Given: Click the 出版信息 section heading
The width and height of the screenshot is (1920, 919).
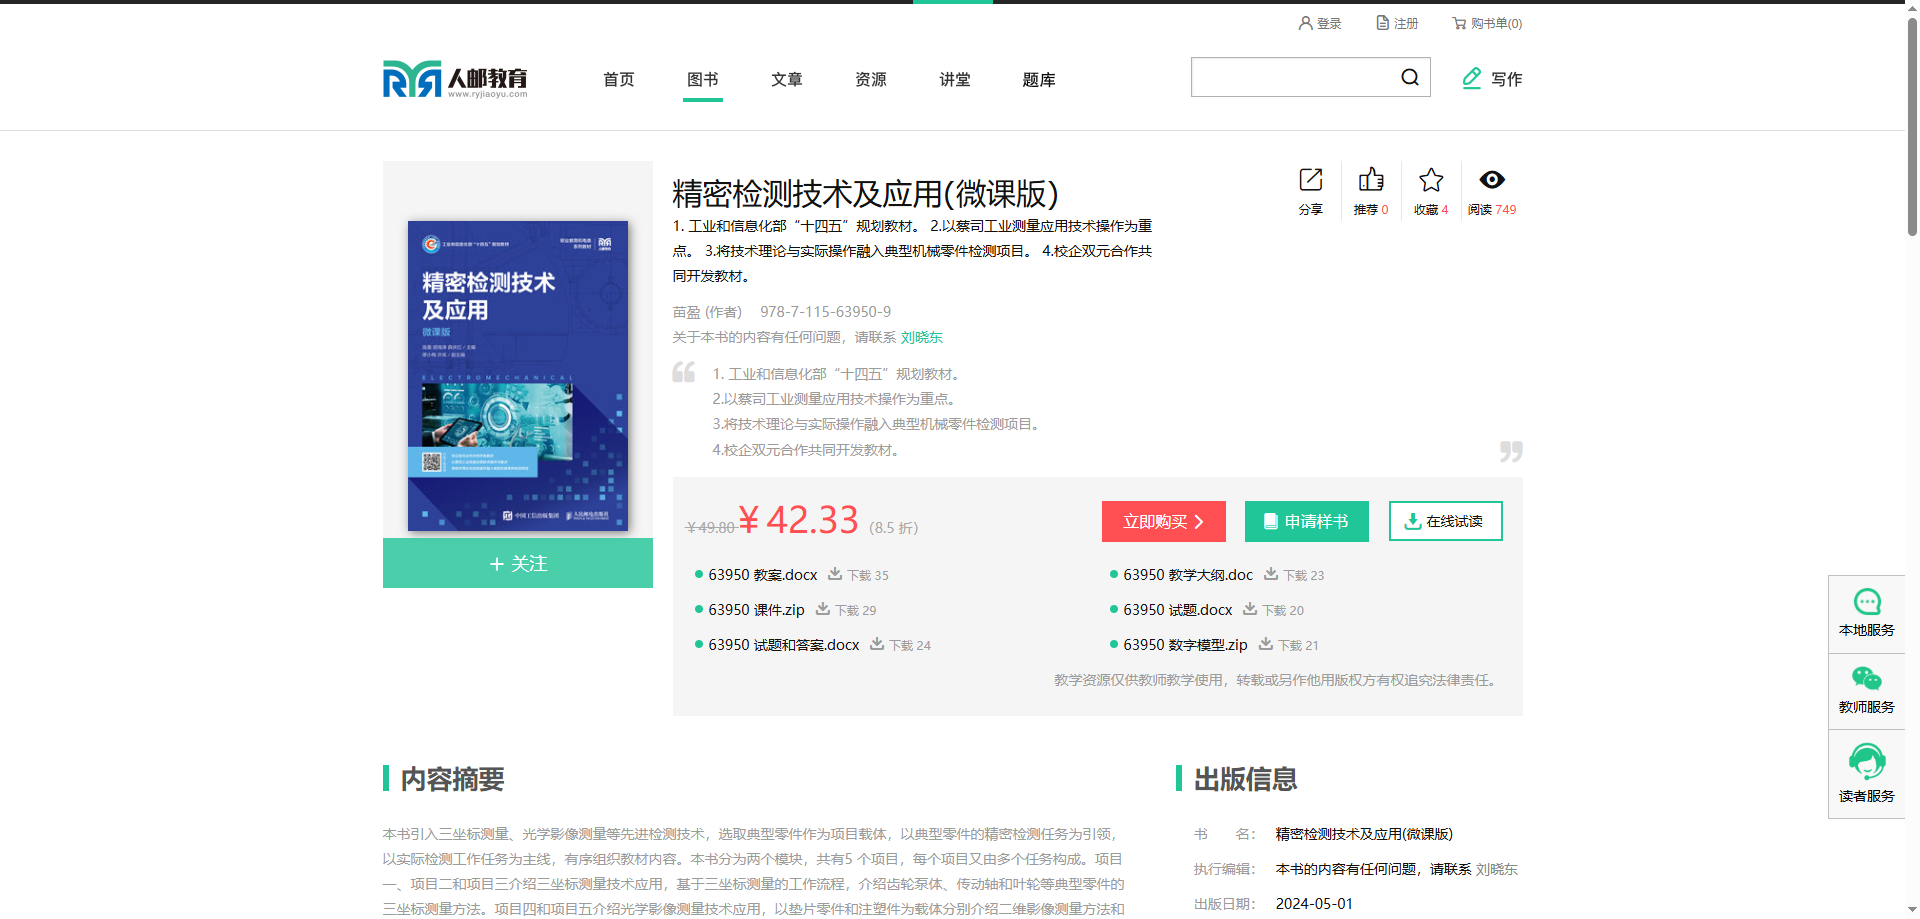Looking at the screenshot, I should point(1246,779).
